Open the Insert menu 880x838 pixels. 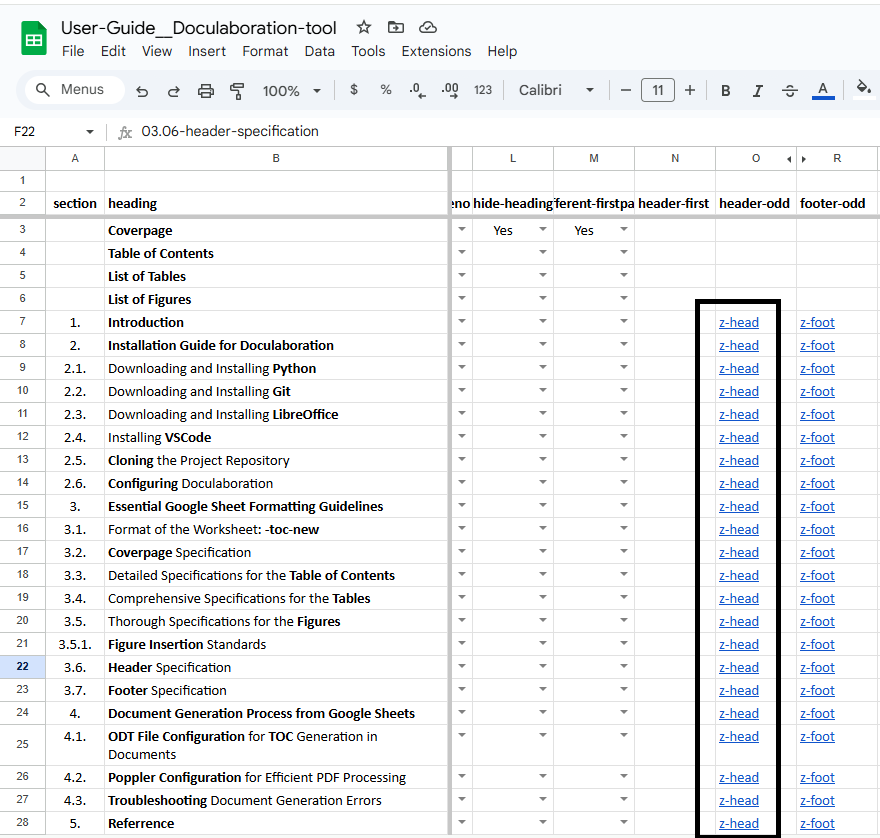pyautogui.click(x=207, y=51)
